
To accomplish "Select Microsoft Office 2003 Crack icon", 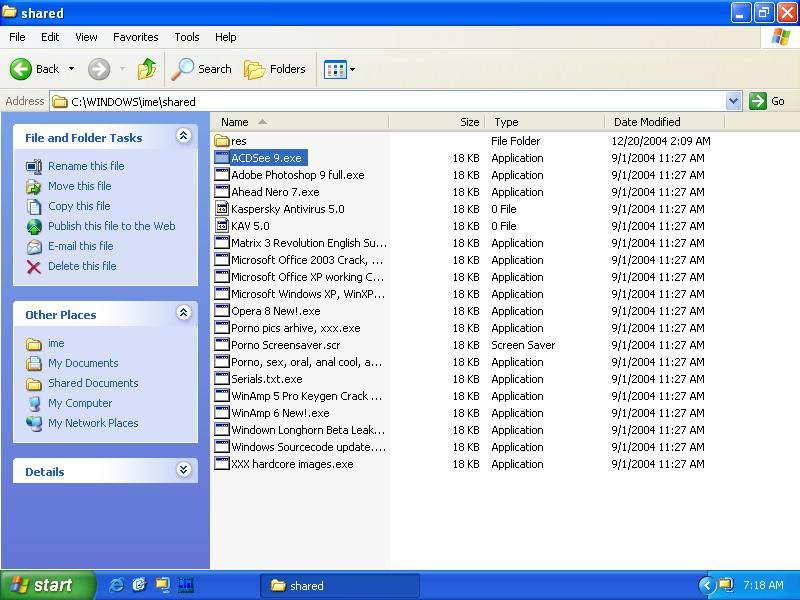I will pyautogui.click(x=221, y=260).
